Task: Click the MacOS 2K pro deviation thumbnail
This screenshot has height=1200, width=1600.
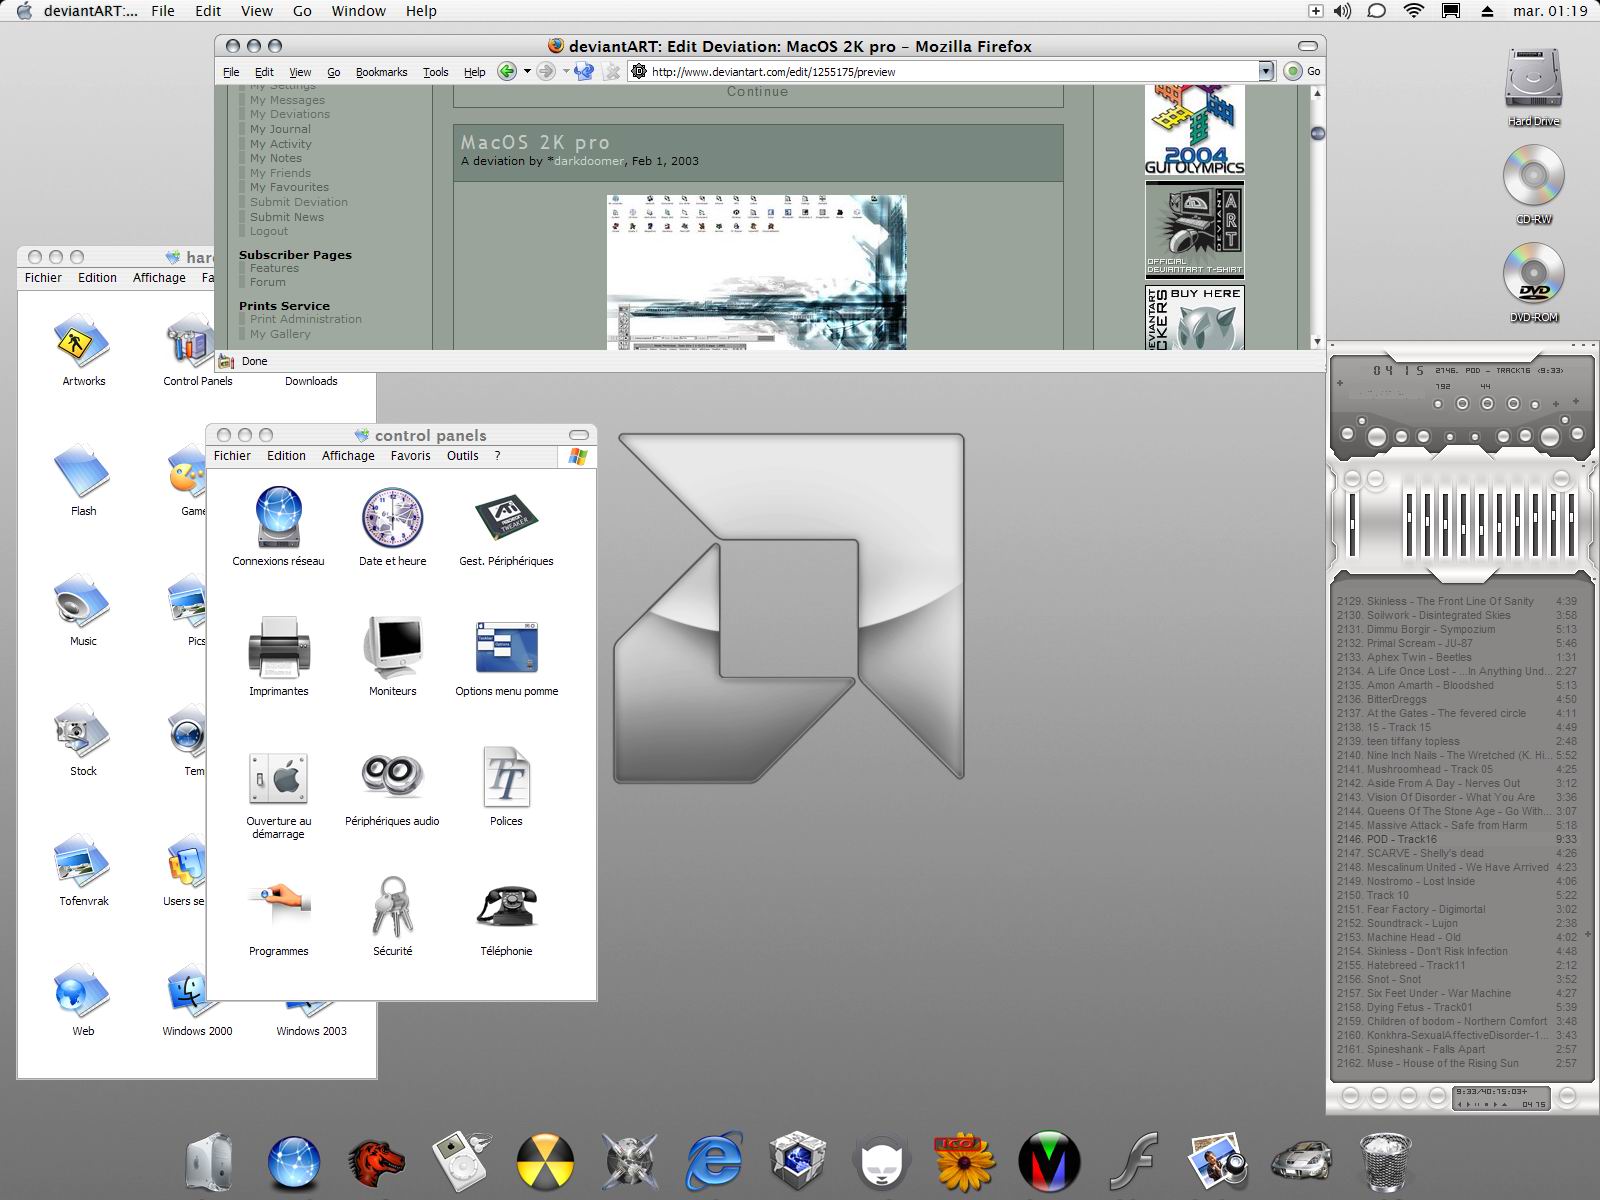Action: [756, 272]
